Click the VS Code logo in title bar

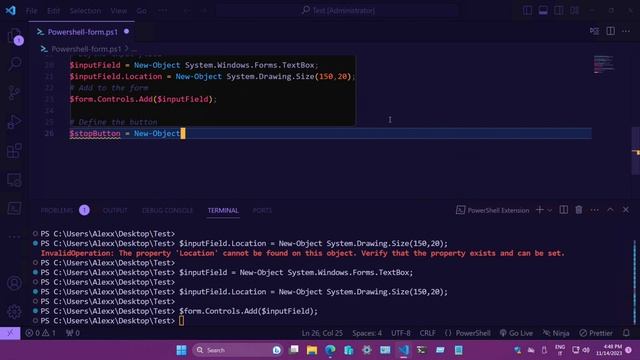coord(11,10)
